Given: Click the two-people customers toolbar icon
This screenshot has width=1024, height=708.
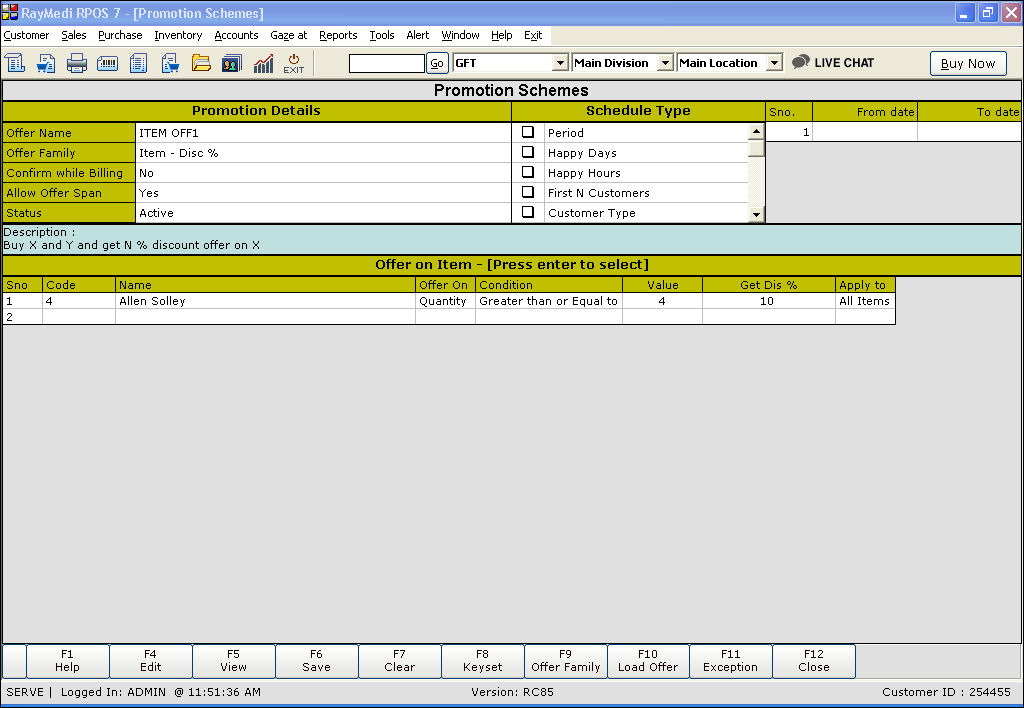Looking at the screenshot, I should tap(232, 63).
